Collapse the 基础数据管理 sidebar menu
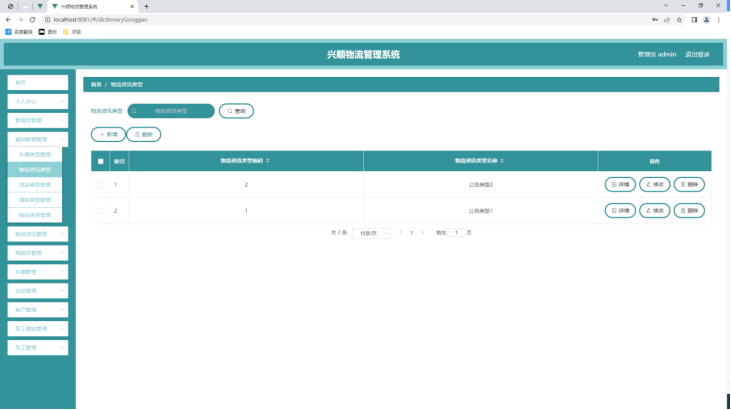This screenshot has width=731, height=410. point(38,139)
